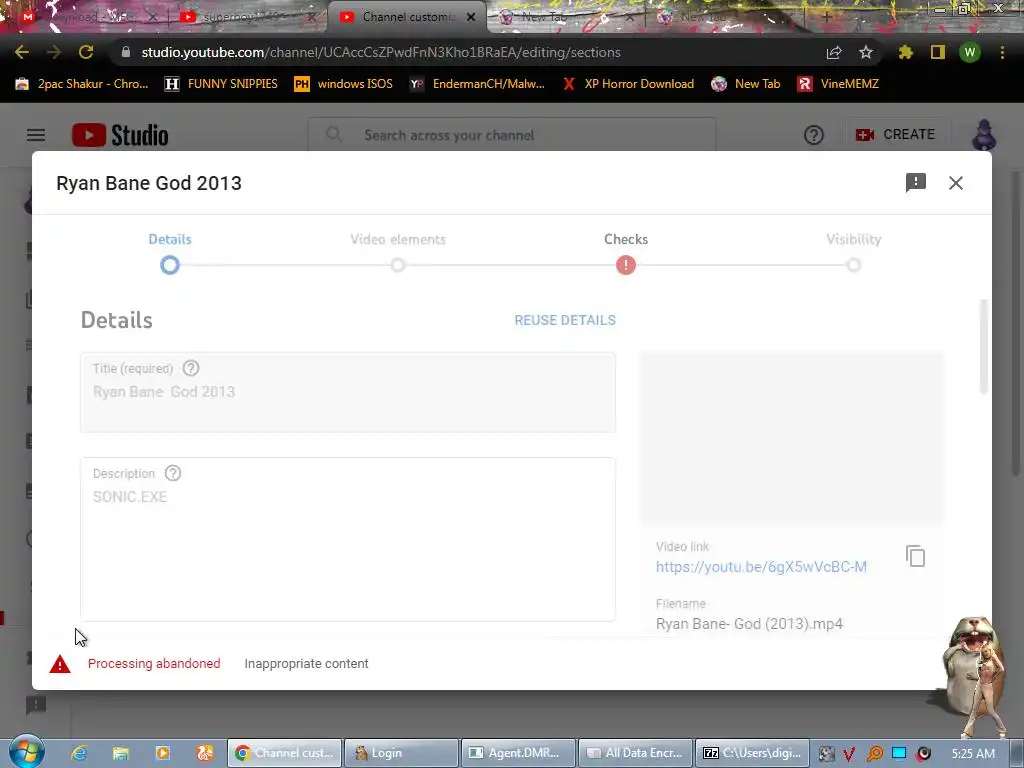Image resolution: width=1024 pixels, height=768 pixels.
Task: Click the YouTube Studio logo
Action: point(120,135)
